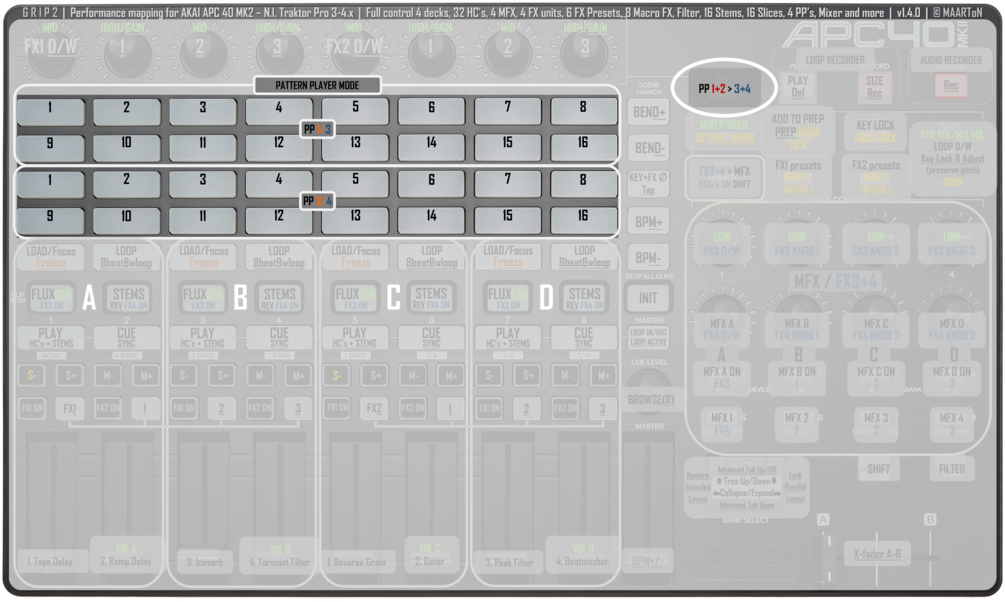The width and height of the screenshot is (1005, 602).
Task: Click the BPM+ button
Action: click(649, 222)
